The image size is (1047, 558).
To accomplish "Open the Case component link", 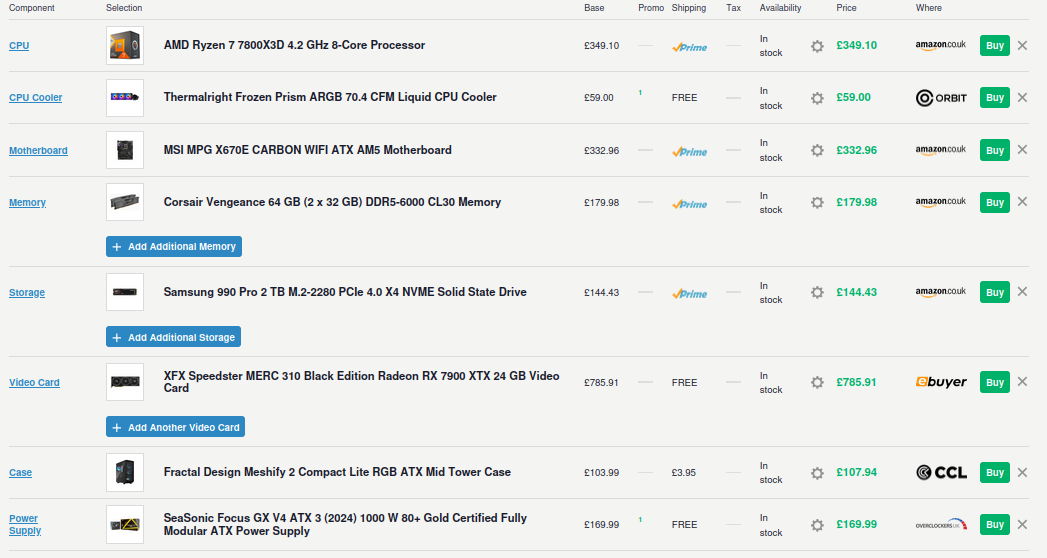I will (x=20, y=473).
